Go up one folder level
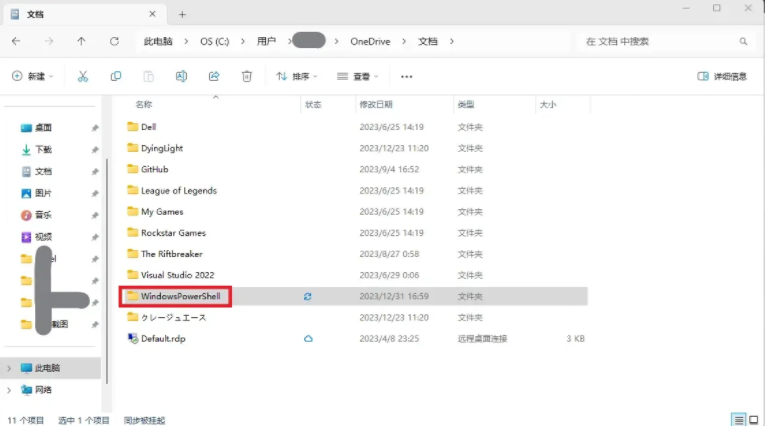Image resolution: width=767 pixels, height=426 pixels. tap(81, 42)
